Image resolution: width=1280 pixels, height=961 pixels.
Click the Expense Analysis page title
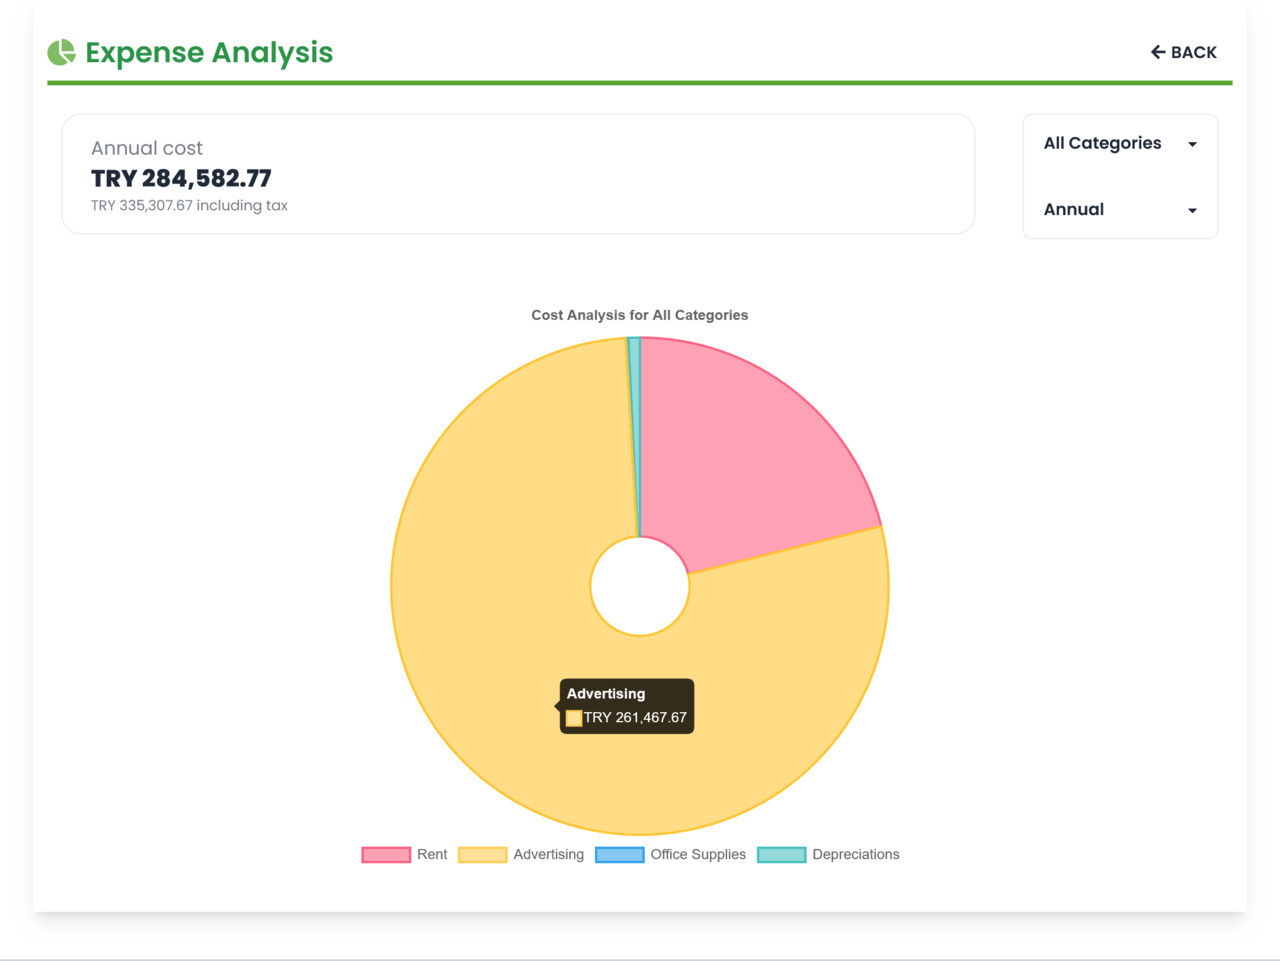coord(209,52)
